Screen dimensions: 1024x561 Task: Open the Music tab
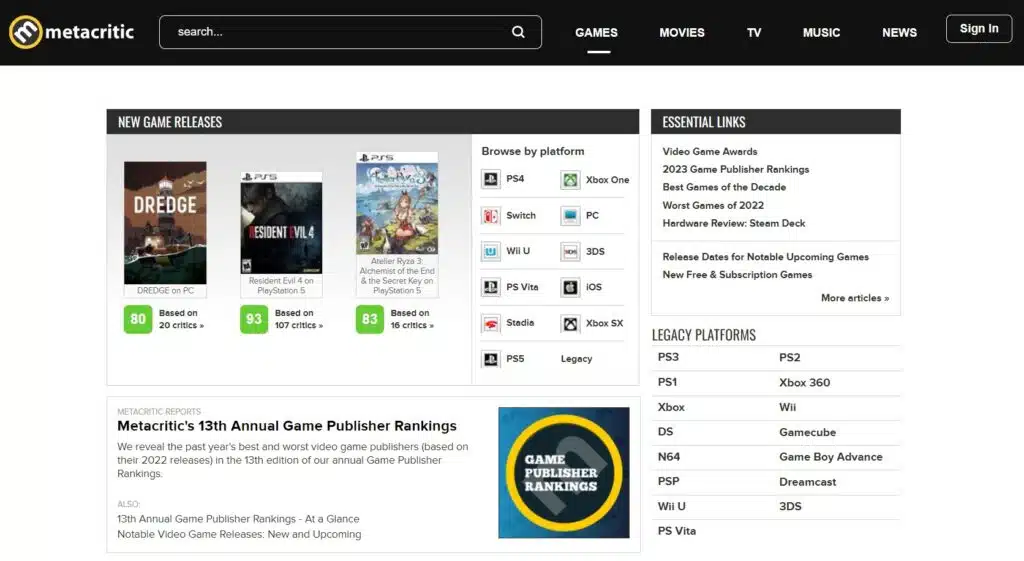pos(822,33)
